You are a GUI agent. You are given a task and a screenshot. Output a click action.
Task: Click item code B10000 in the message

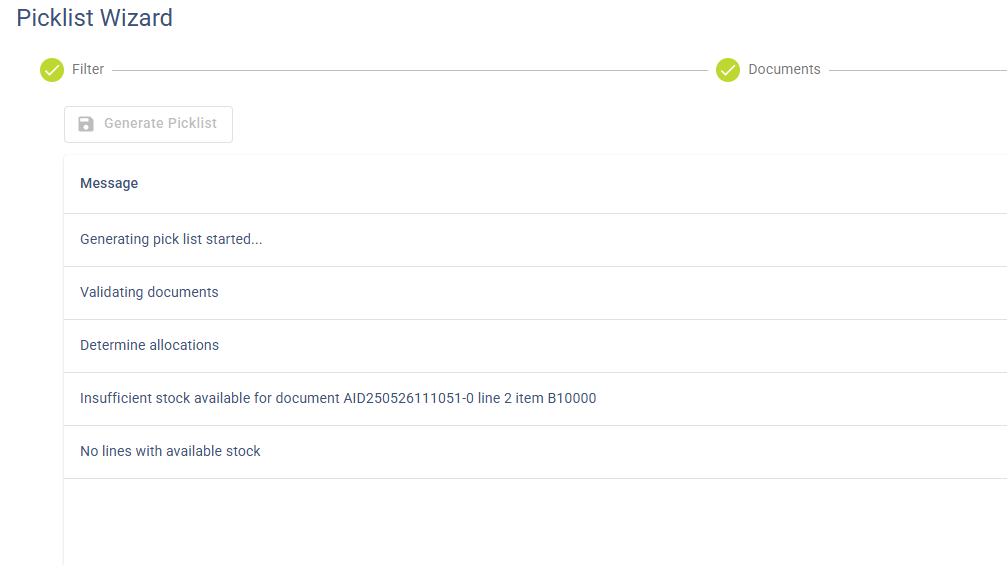571,399
